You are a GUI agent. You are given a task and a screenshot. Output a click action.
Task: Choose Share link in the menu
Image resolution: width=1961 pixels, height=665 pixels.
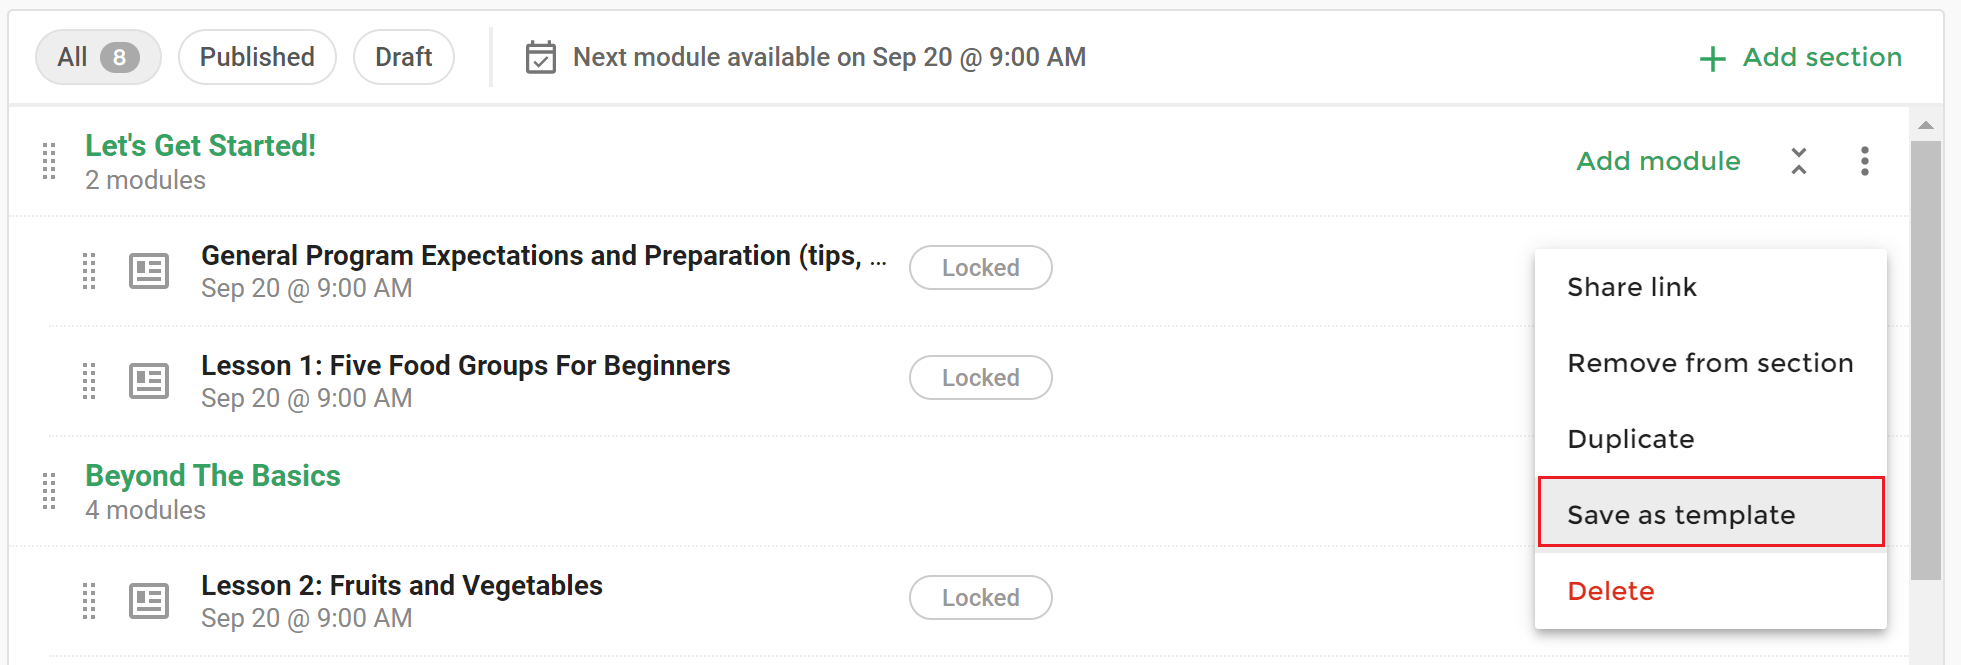1711,287
